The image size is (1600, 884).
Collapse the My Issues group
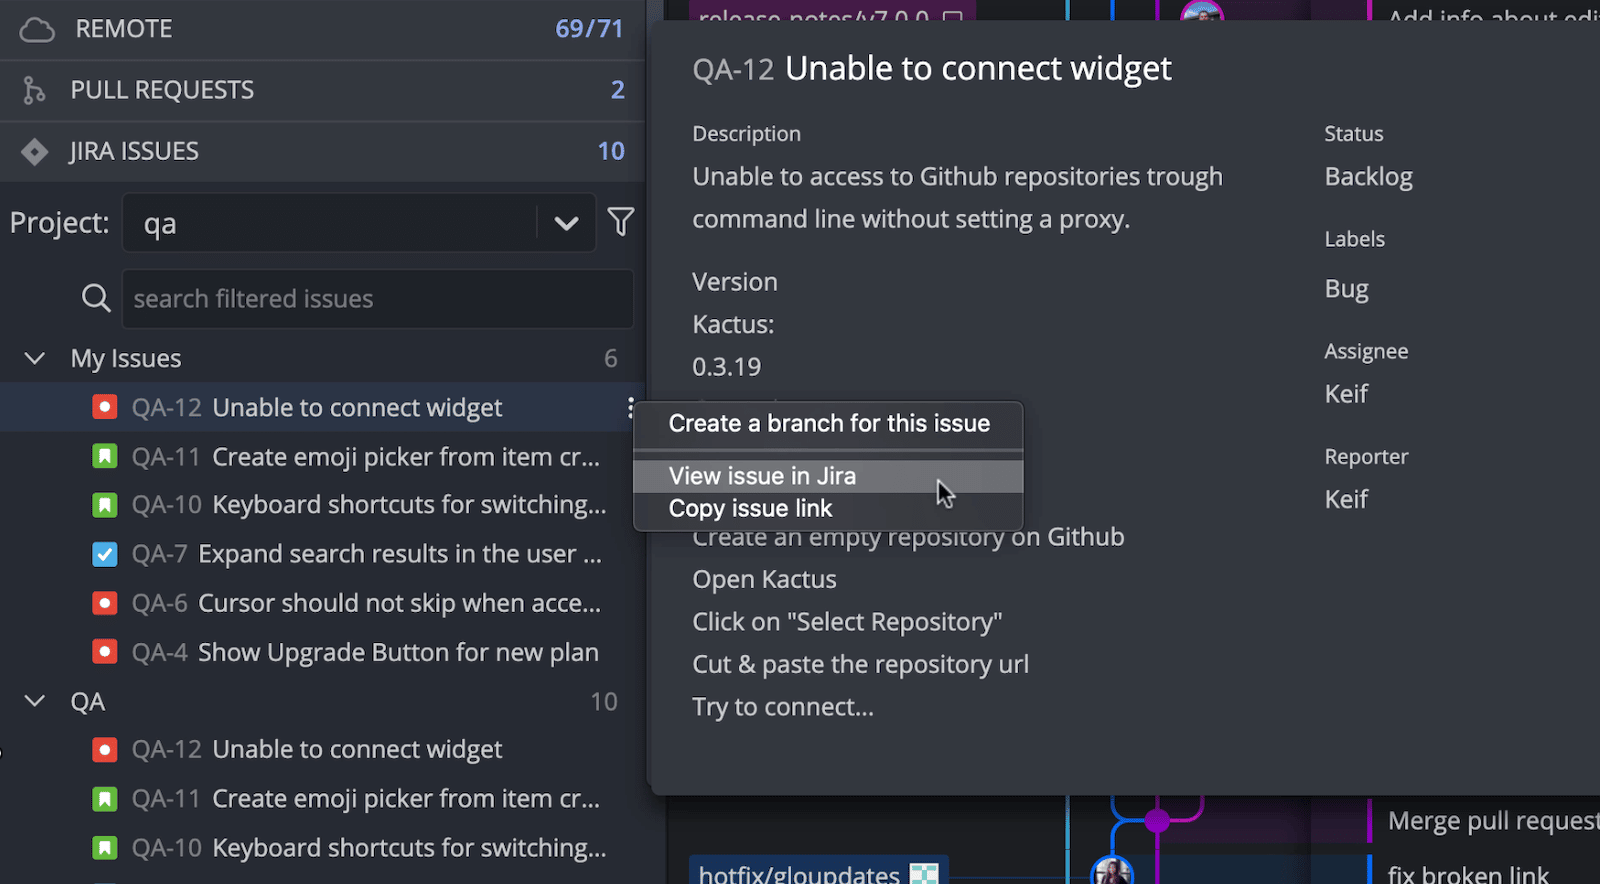click(35, 358)
